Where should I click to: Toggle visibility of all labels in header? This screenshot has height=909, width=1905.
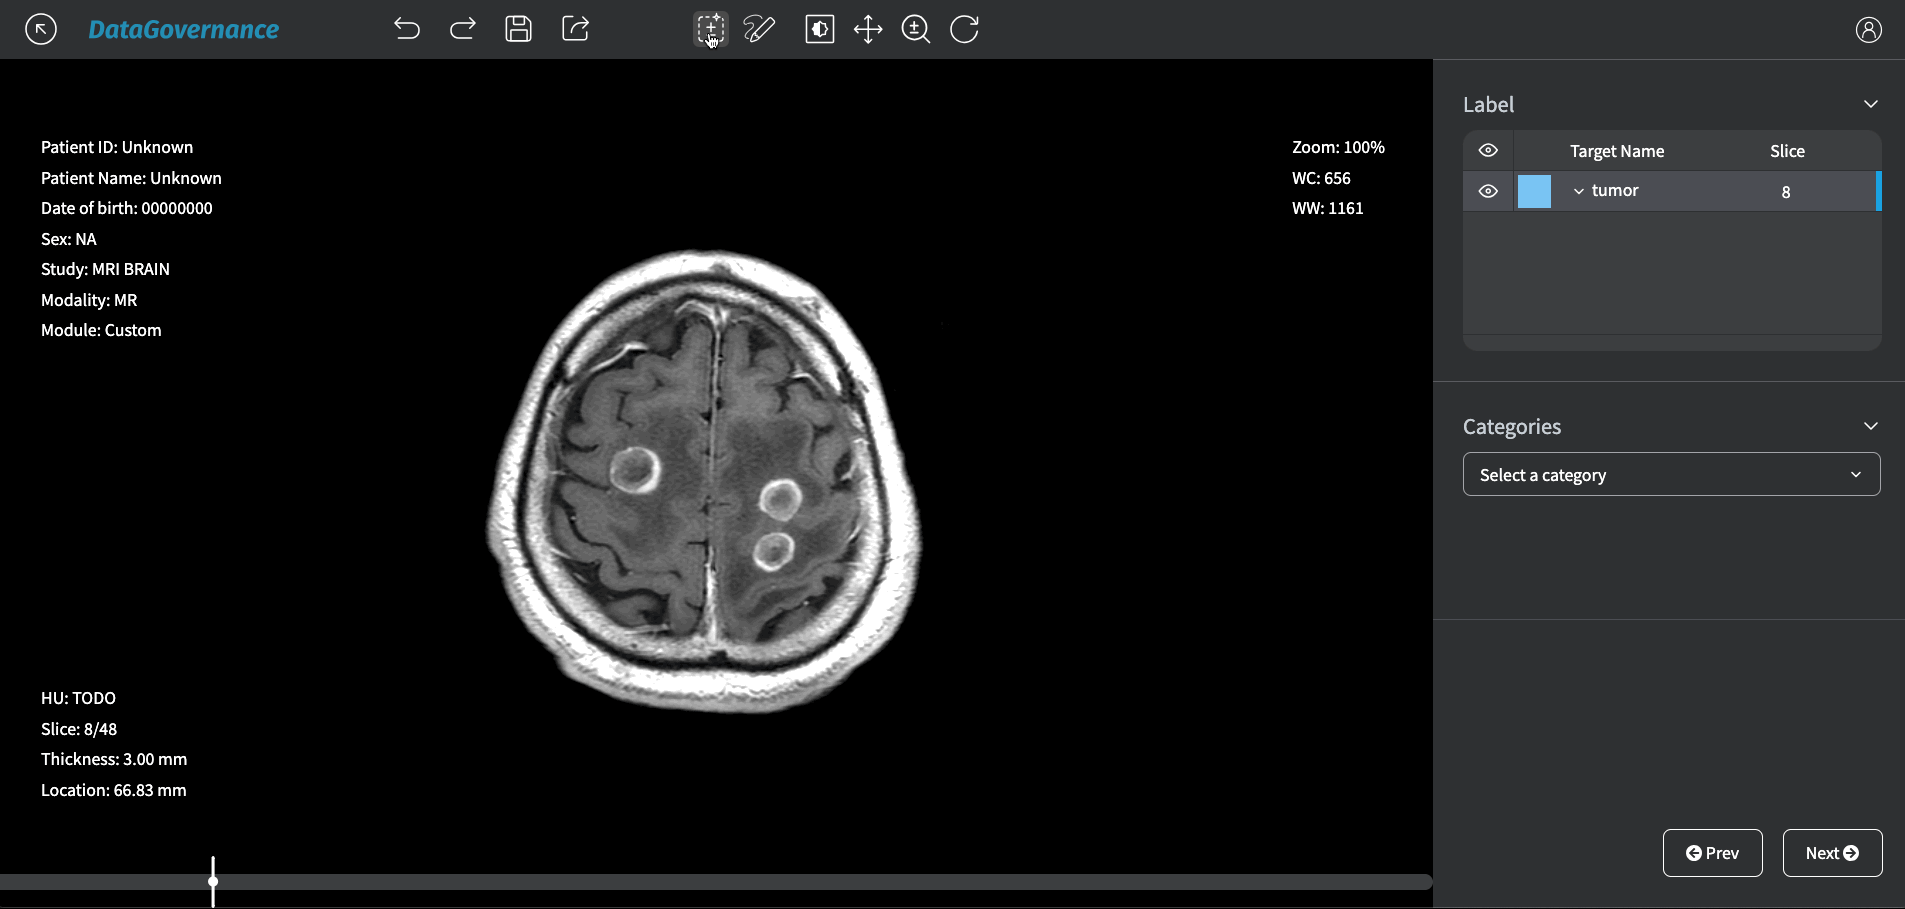[x=1488, y=151]
